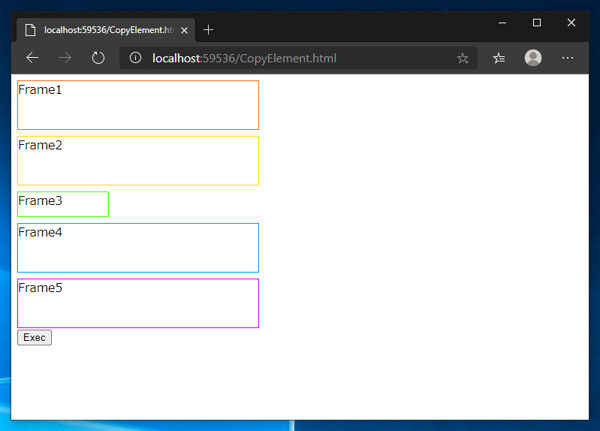
Task: Open a new browser tab
Action: 208,29
